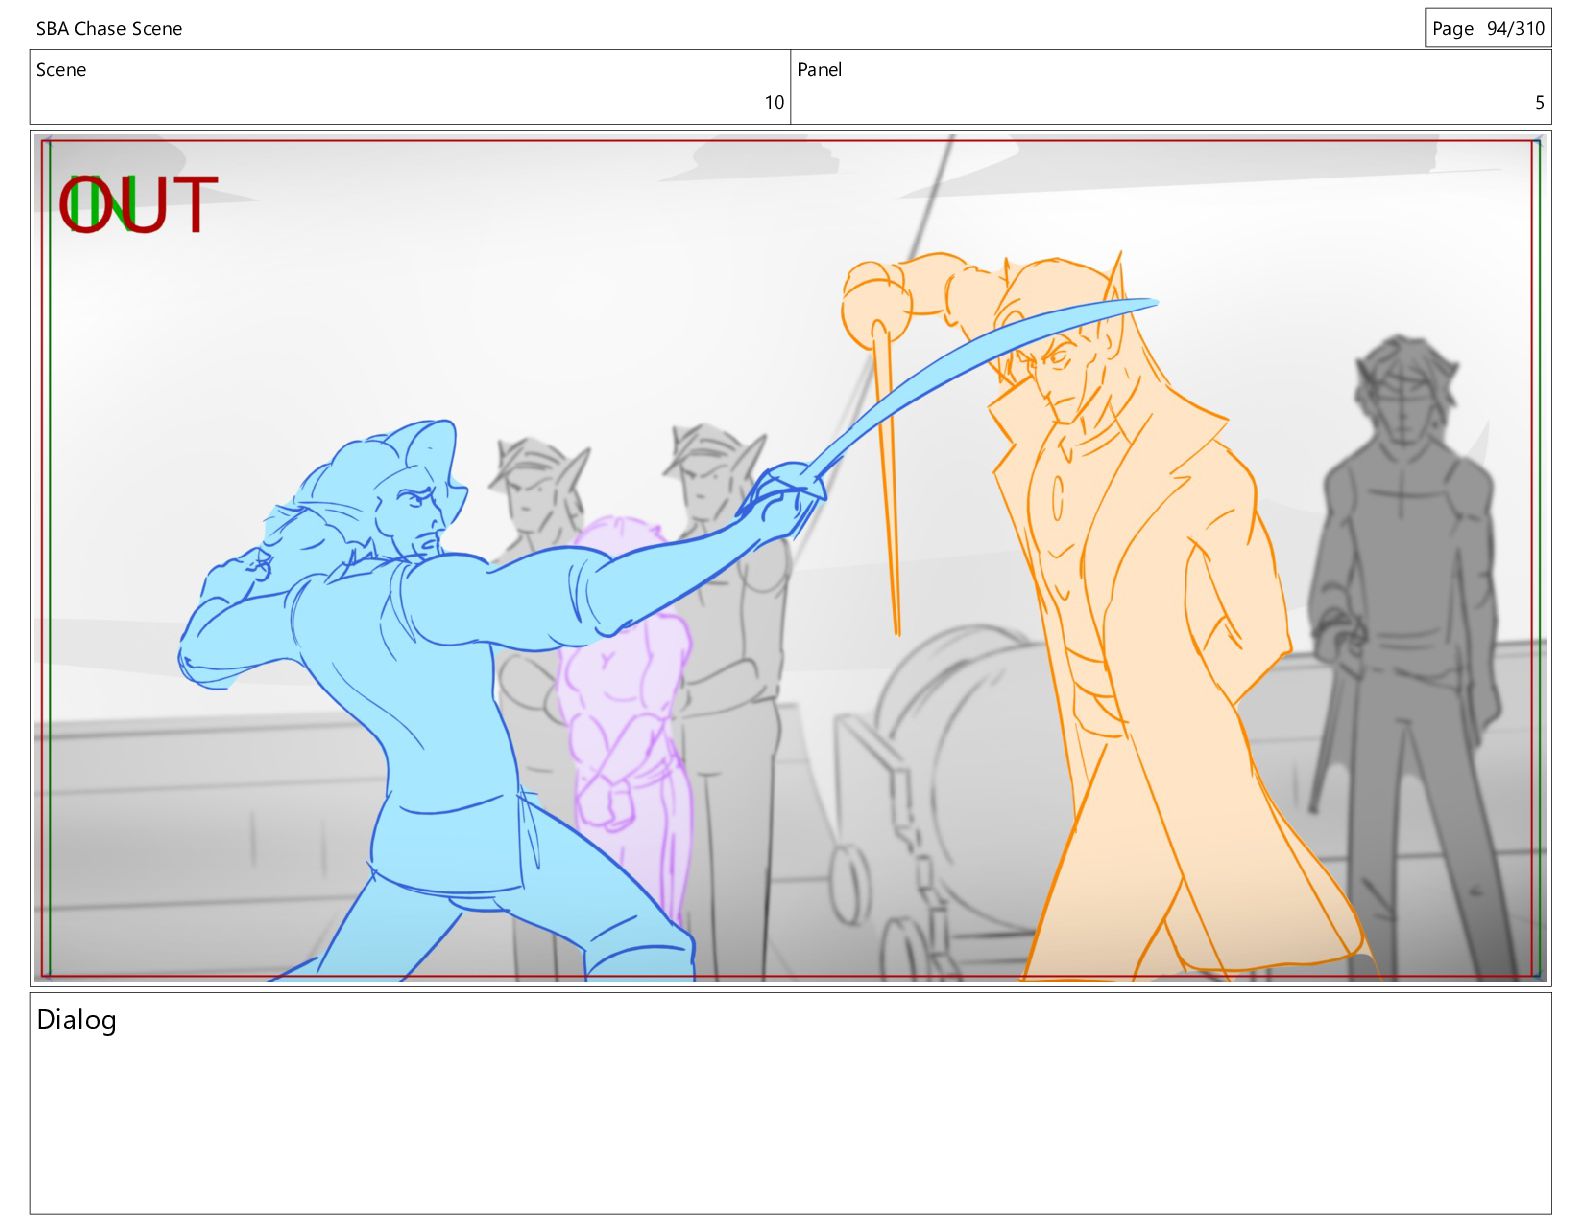Click the overlapping IN/OUT marker text

coord(137,205)
